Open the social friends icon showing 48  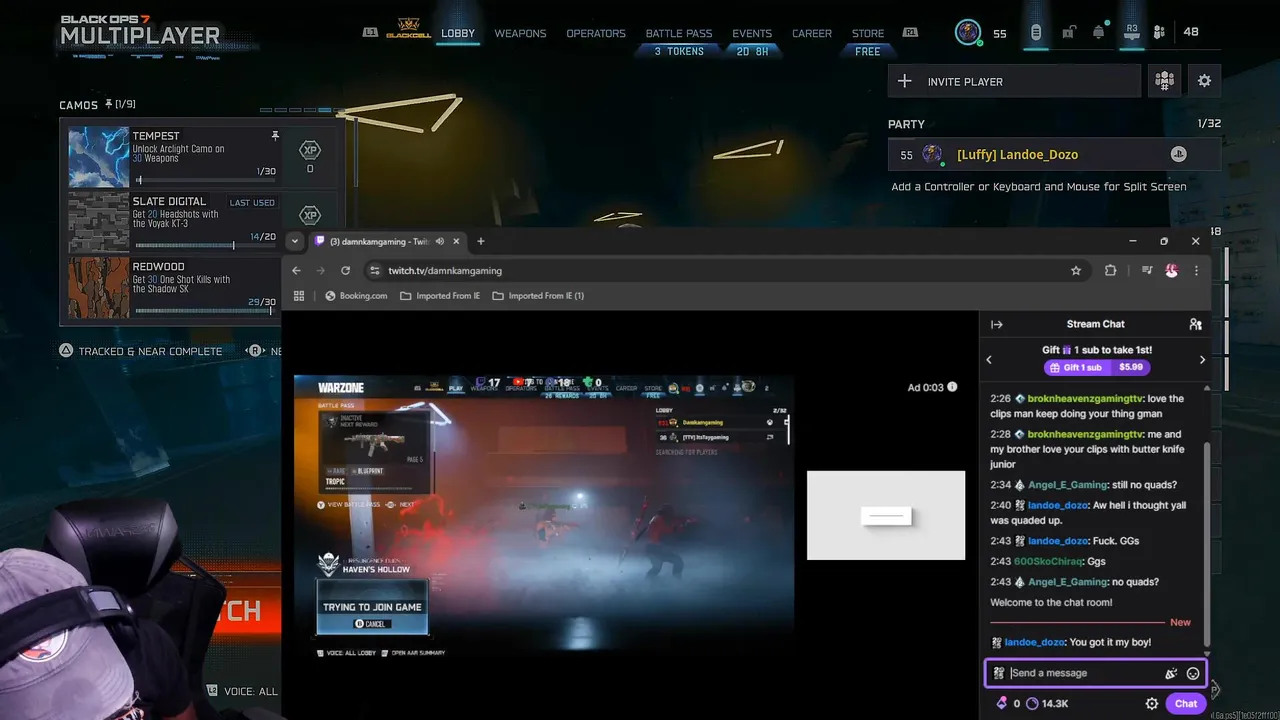tap(1160, 33)
